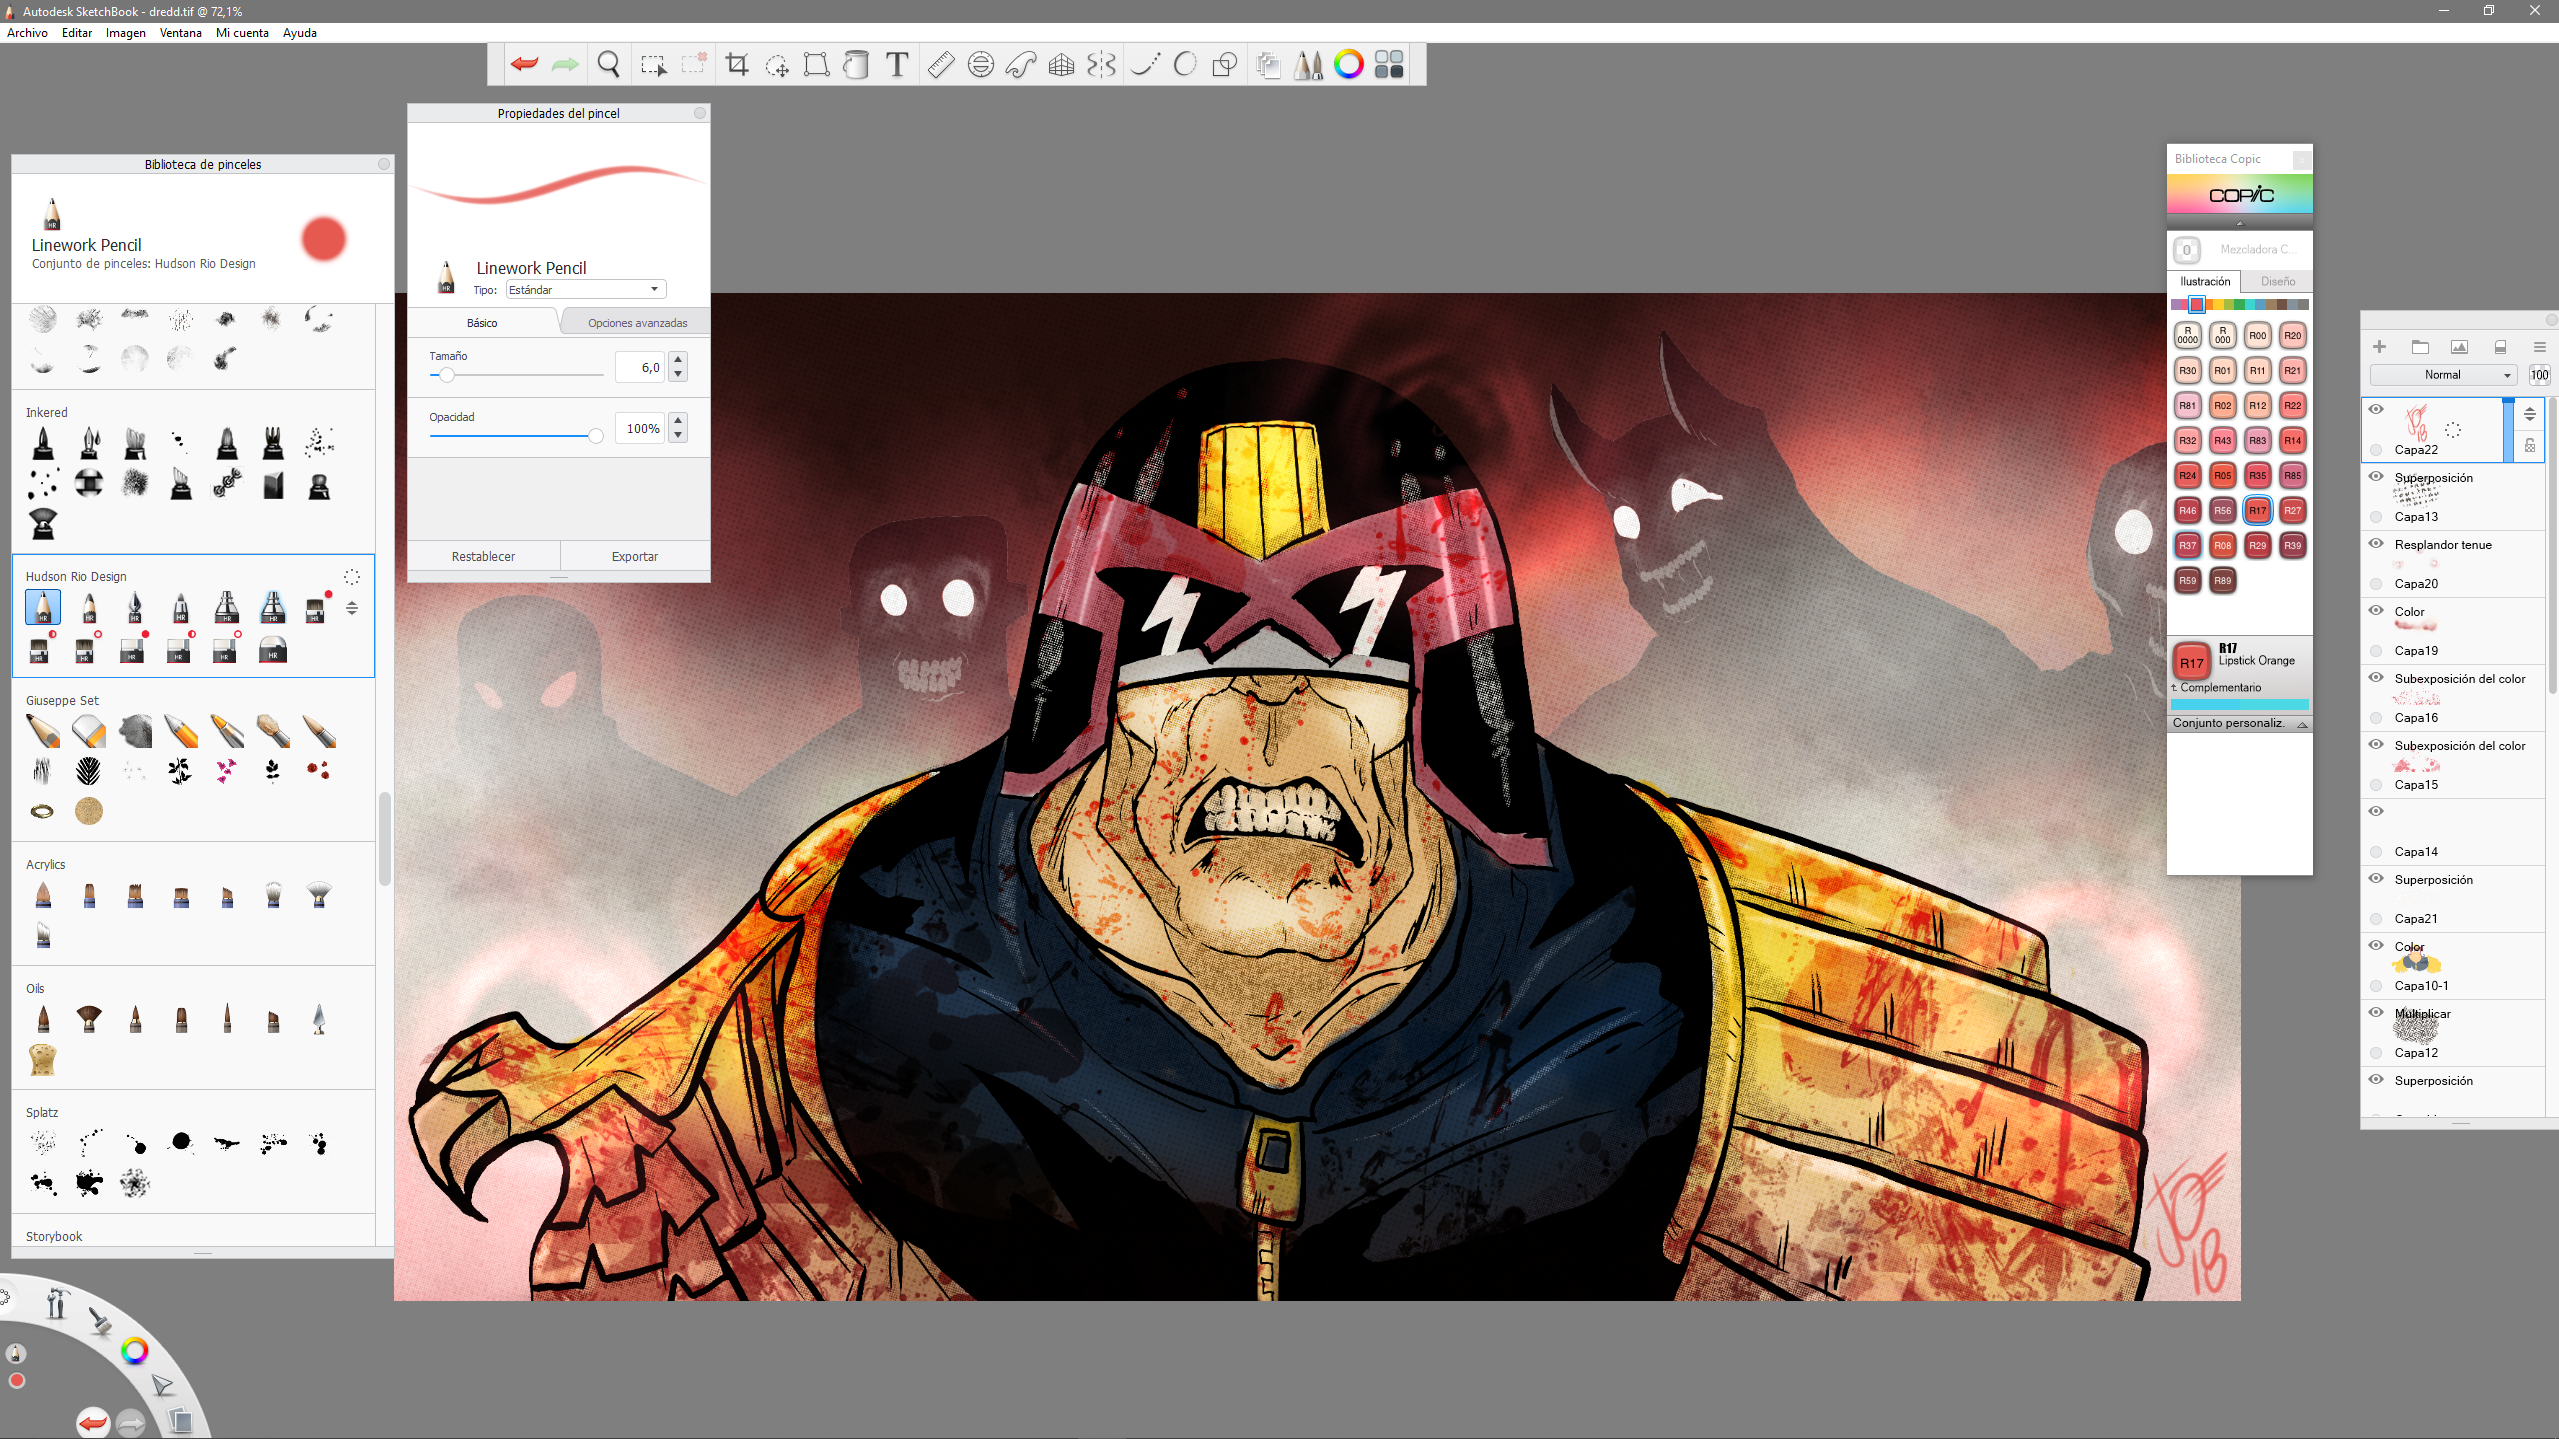Image resolution: width=2559 pixels, height=1439 pixels.
Task: Open the color wheel editor in the toolbar
Action: (x=1348, y=65)
